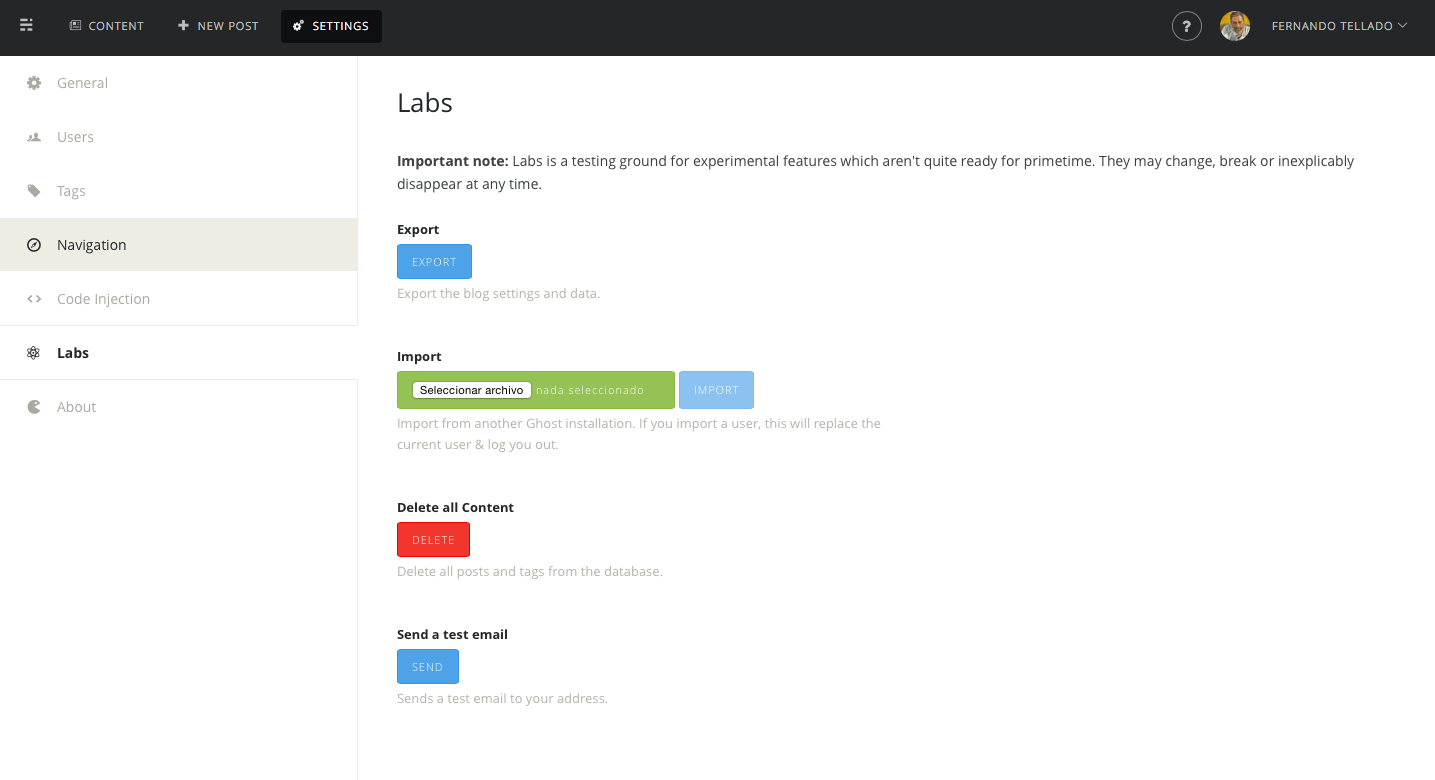Click the About icon in sidebar
The height and width of the screenshot is (780, 1435).
[x=34, y=407]
